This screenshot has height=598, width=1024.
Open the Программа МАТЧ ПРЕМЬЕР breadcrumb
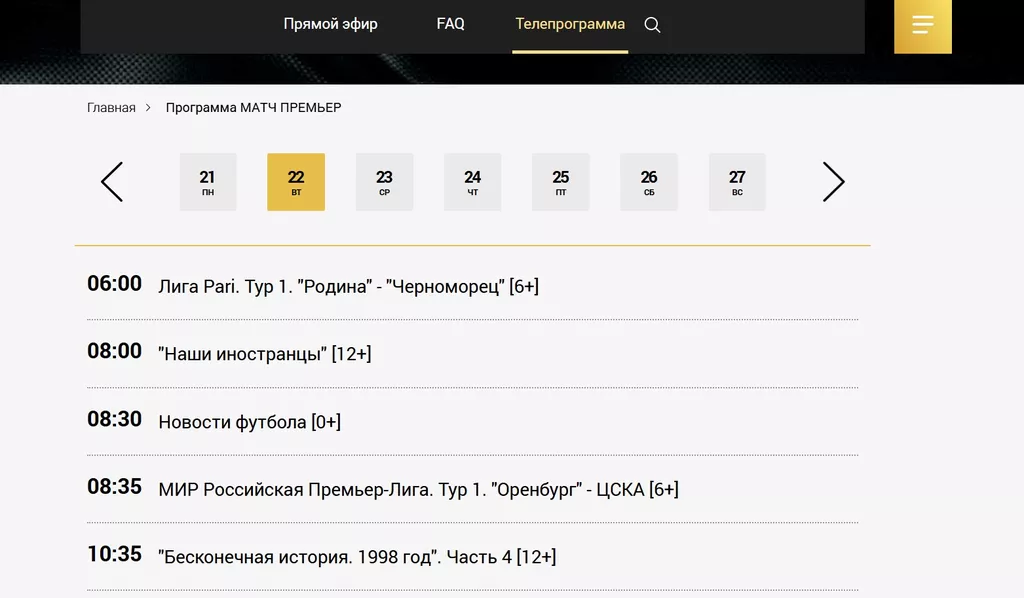tap(253, 107)
